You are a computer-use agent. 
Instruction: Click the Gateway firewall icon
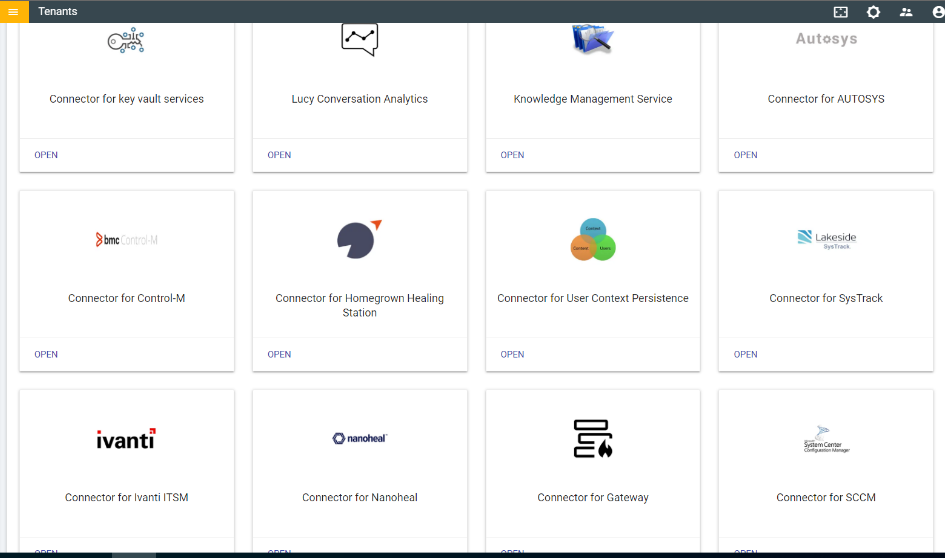point(593,439)
